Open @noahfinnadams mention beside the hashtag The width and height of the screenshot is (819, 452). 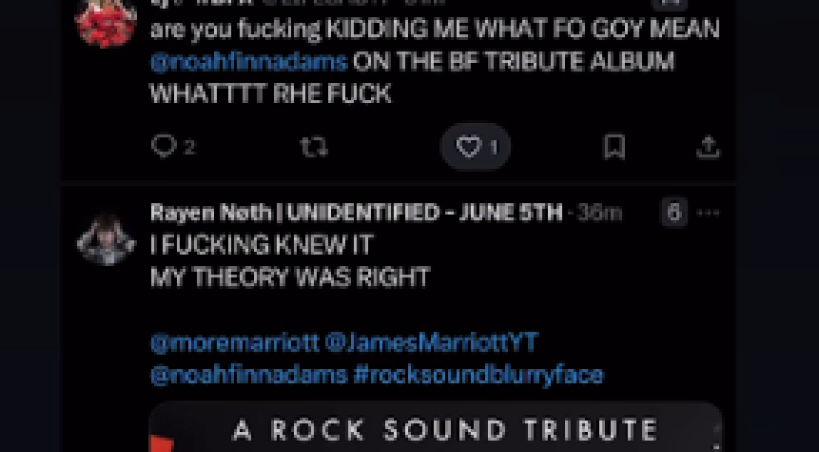[249, 375]
